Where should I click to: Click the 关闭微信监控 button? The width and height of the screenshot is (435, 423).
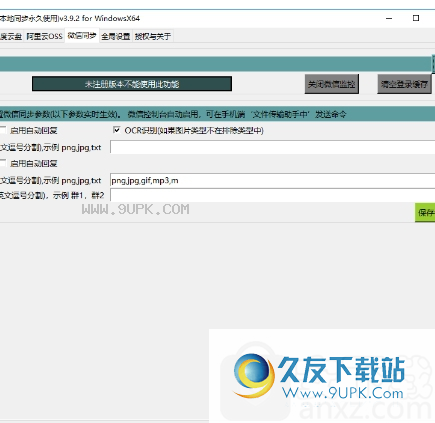(x=331, y=84)
